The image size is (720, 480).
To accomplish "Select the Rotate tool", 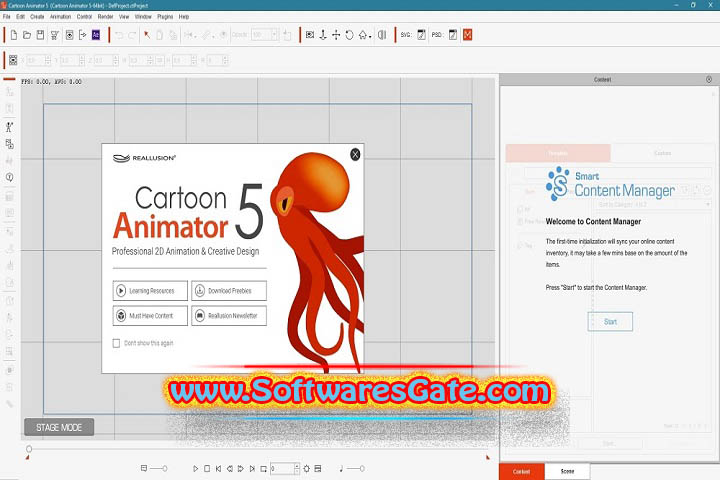I will click(x=349, y=35).
